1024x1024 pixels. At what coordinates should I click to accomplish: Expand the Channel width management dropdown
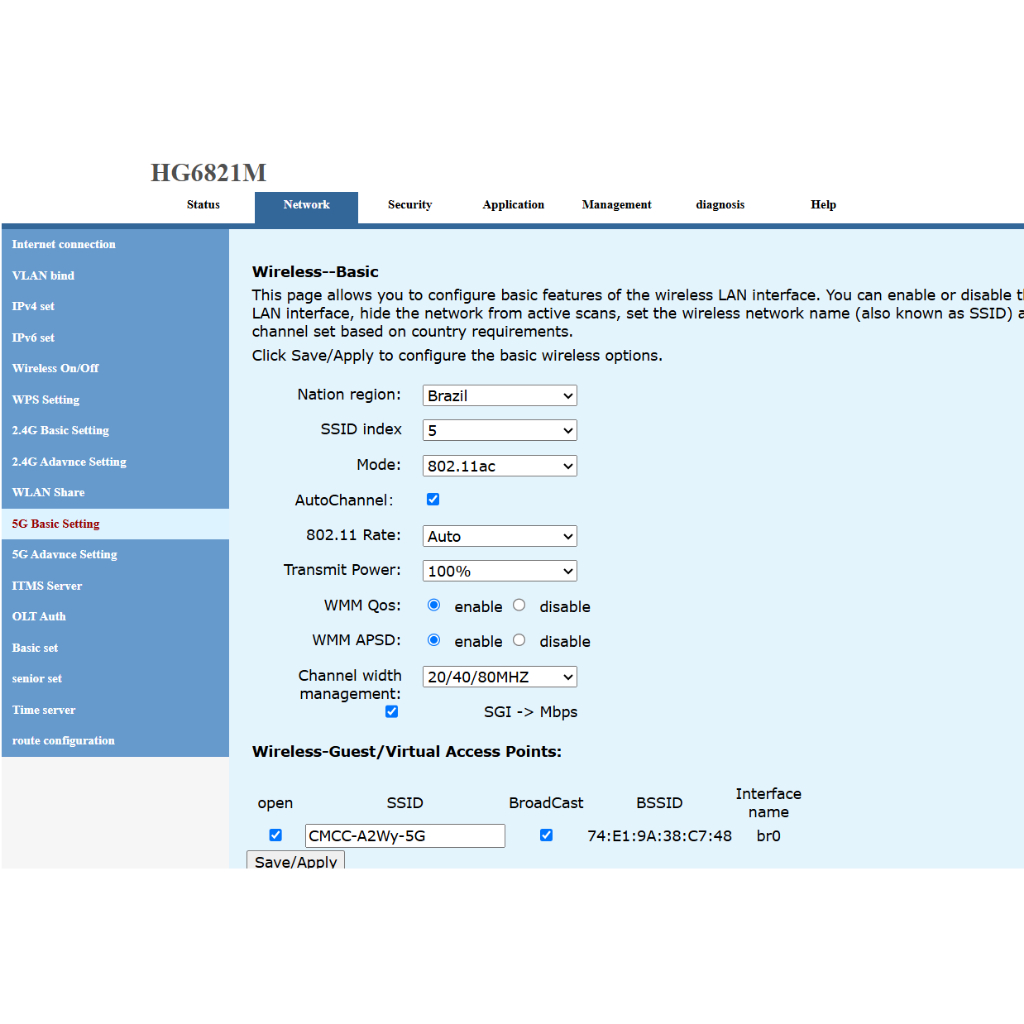click(x=499, y=677)
